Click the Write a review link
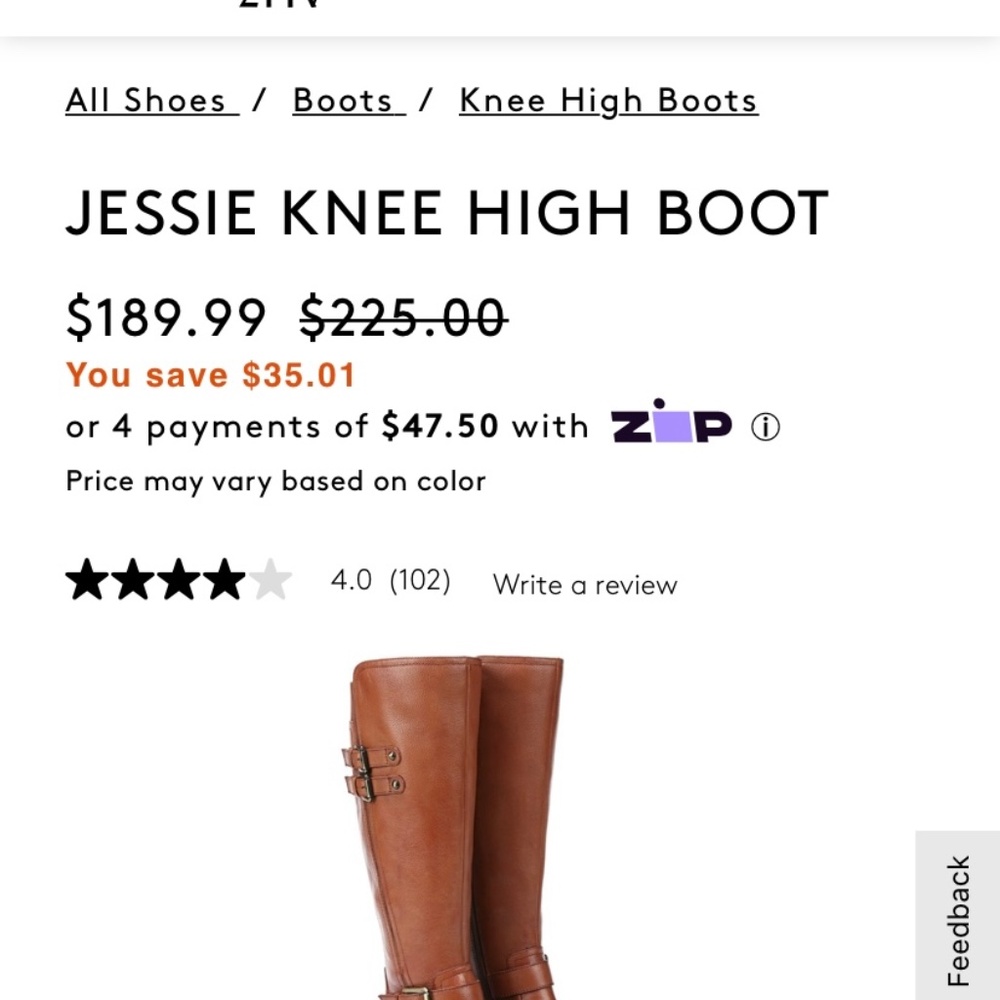The image size is (1000, 1000). click(585, 584)
